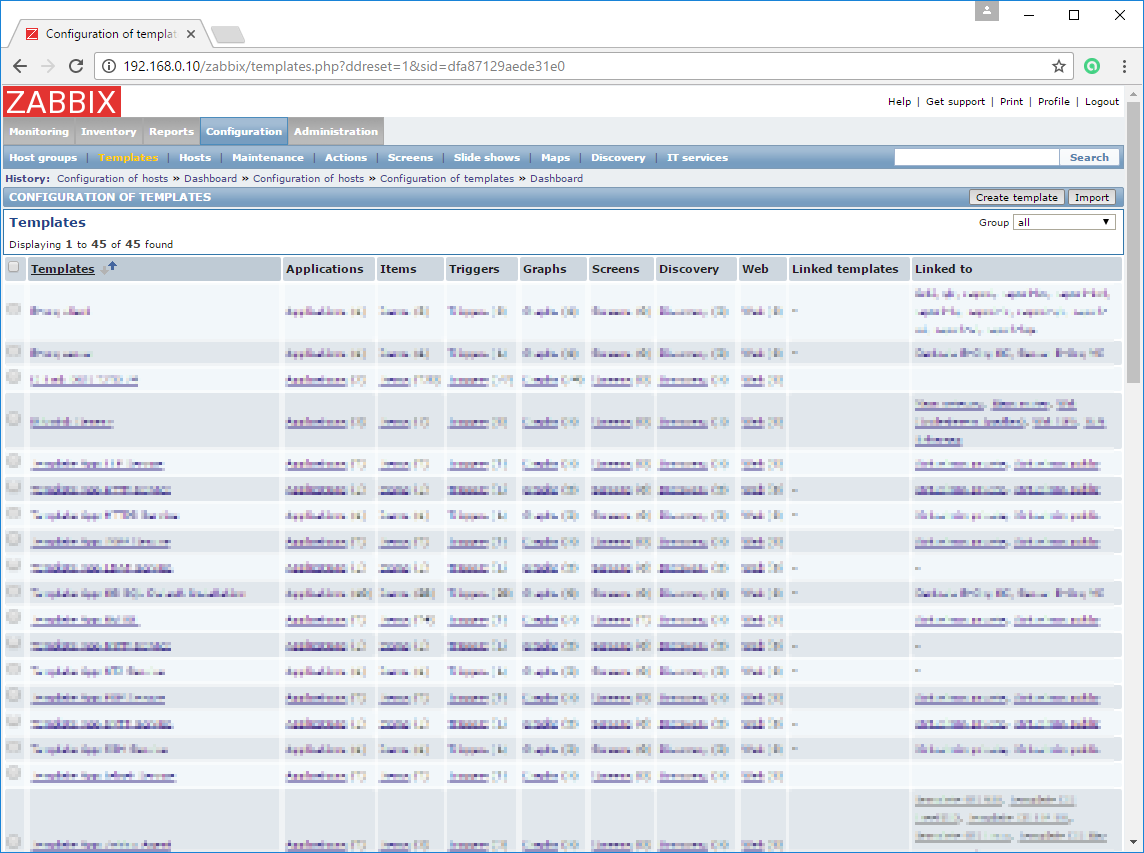Screen dimensions: 1144x853
Task: Reload the page with the refresh icon
Action: (76, 66)
